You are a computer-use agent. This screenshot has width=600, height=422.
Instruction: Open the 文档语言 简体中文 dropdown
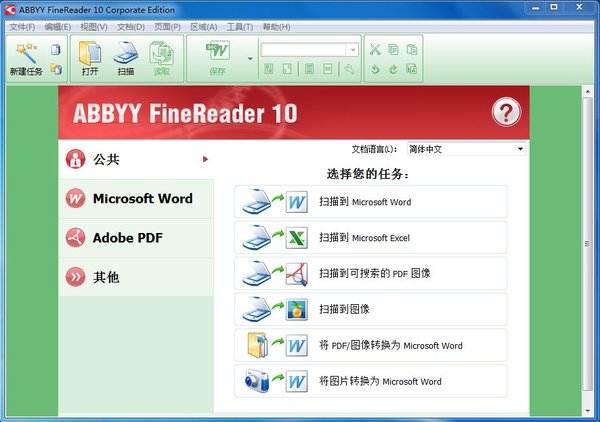coord(466,149)
